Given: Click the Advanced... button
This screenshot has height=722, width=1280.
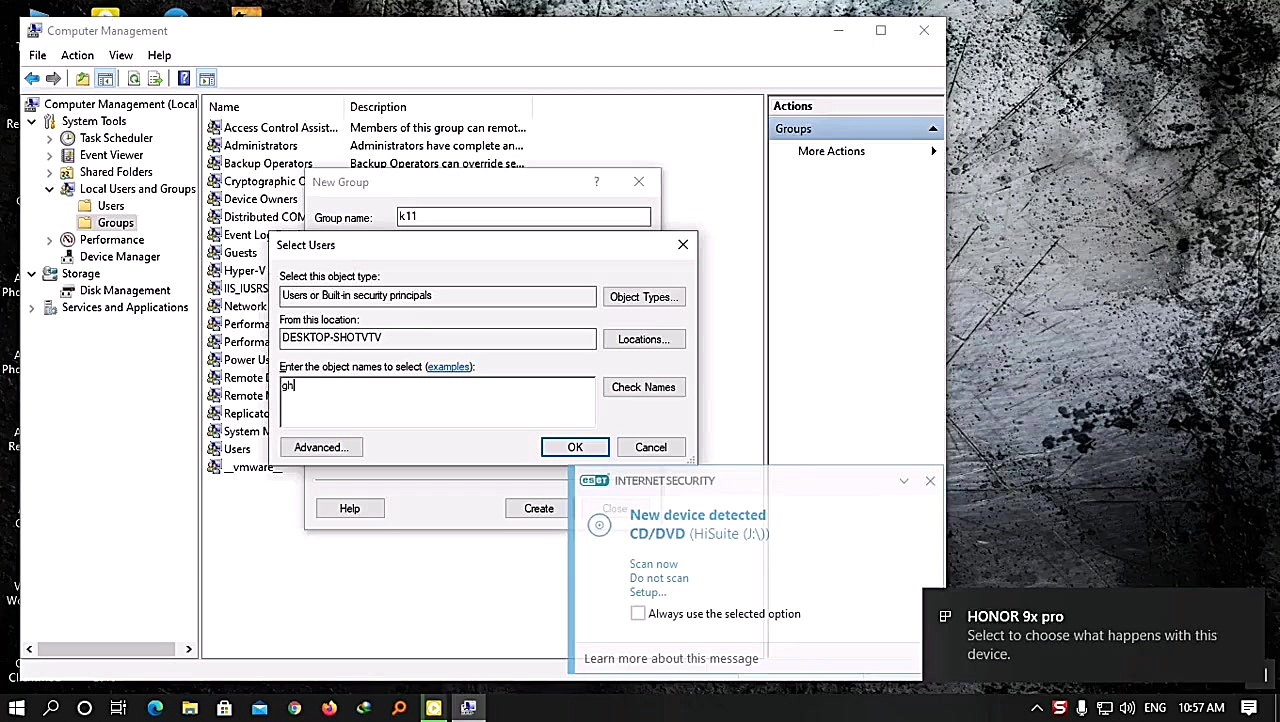Looking at the screenshot, I should (321, 447).
